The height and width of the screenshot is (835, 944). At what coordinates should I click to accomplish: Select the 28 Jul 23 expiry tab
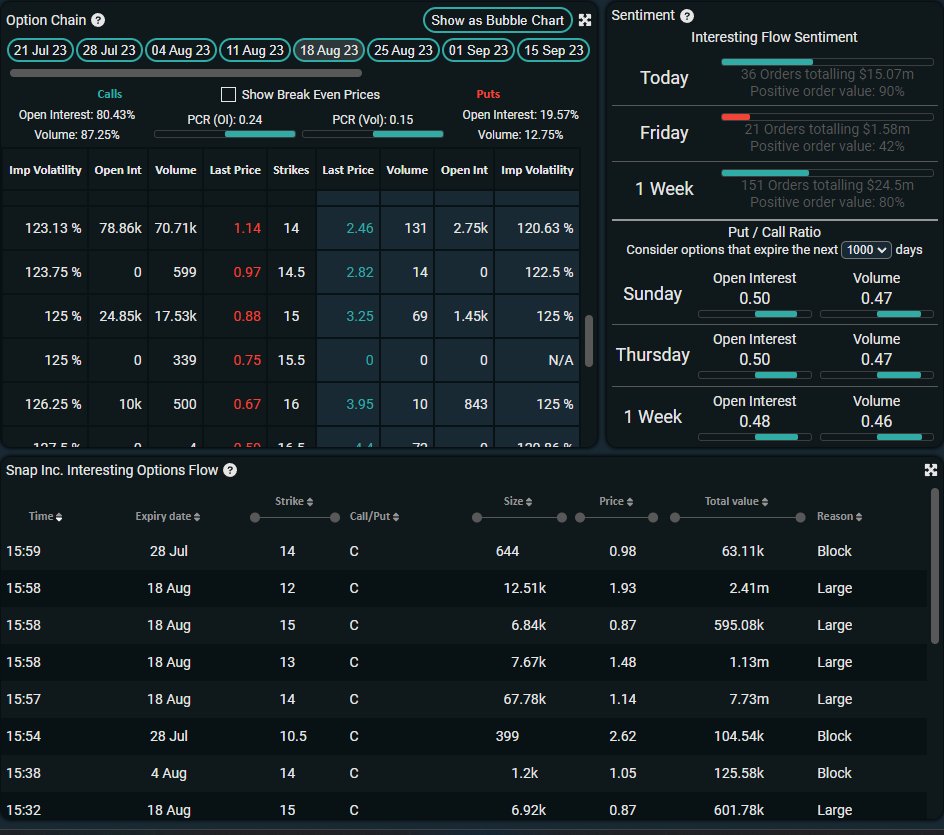pos(109,50)
